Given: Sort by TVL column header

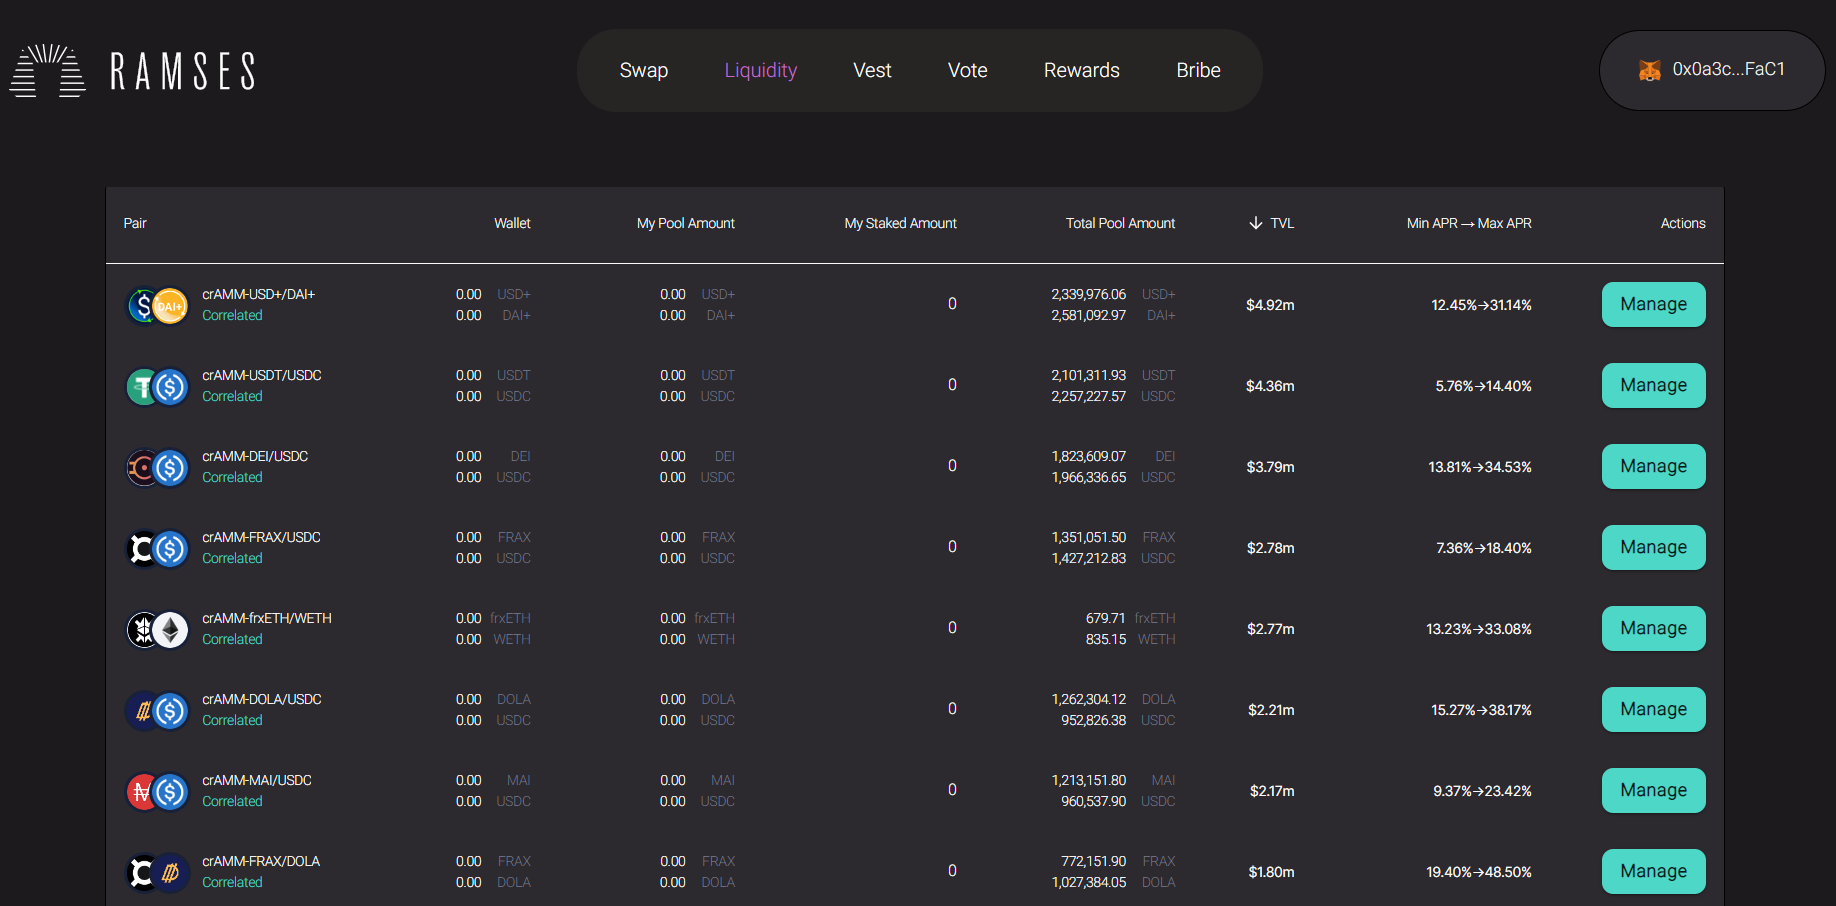Looking at the screenshot, I should (1282, 223).
